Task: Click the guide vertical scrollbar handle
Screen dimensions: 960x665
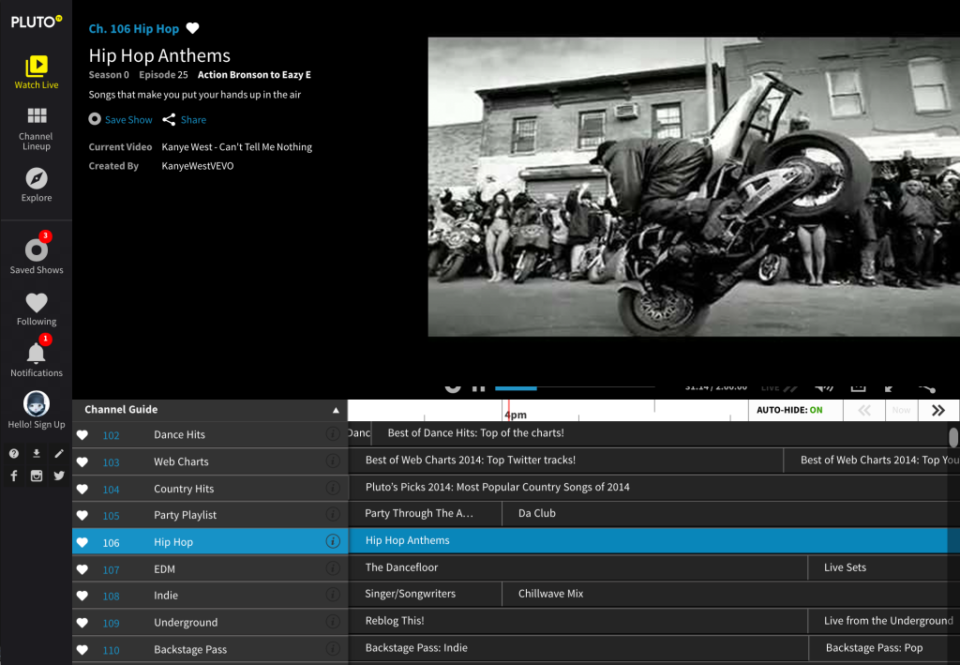Action: [x=953, y=437]
